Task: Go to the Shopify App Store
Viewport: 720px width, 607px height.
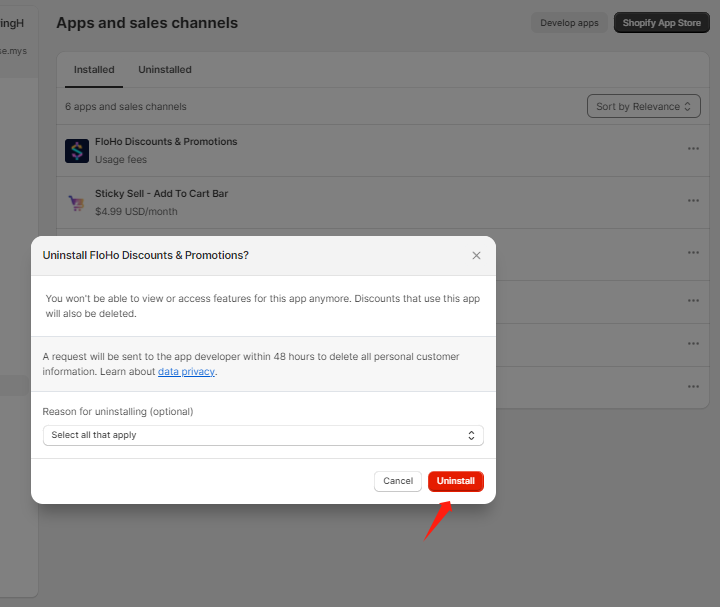Action: pyautogui.click(x=661, y=23)
